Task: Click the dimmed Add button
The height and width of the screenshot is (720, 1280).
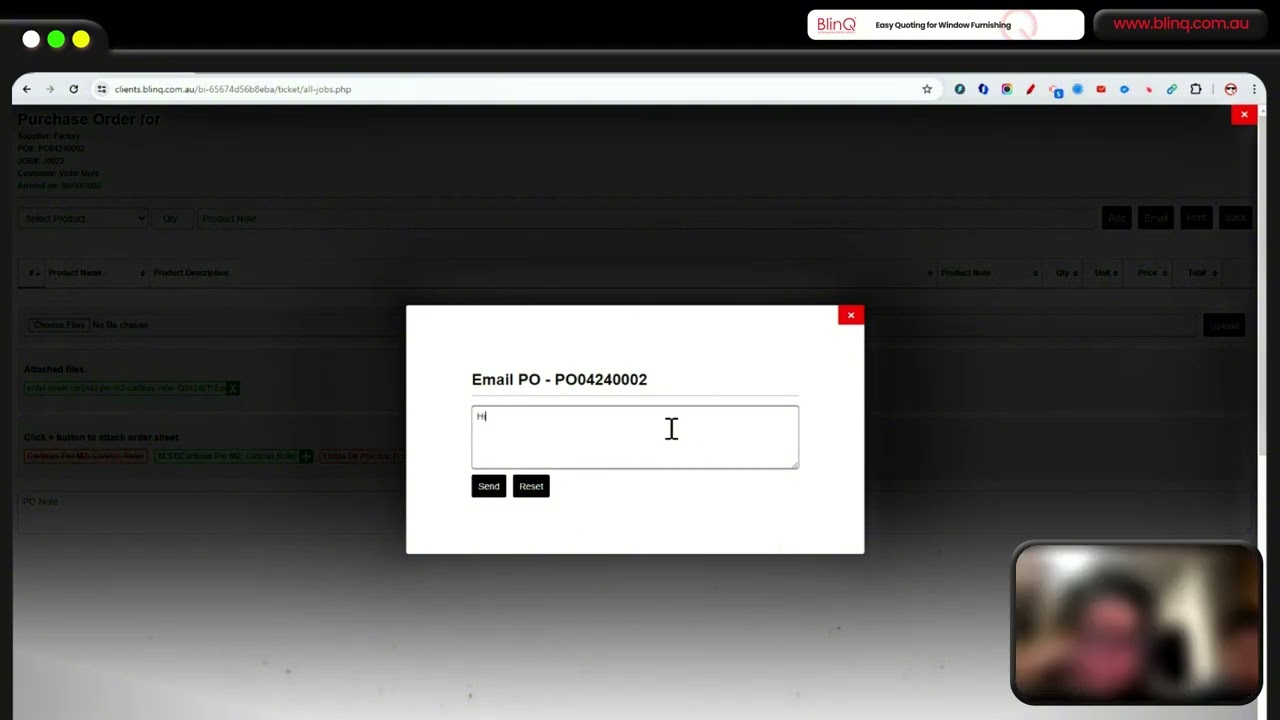Action: click(x=1117, y=218)
